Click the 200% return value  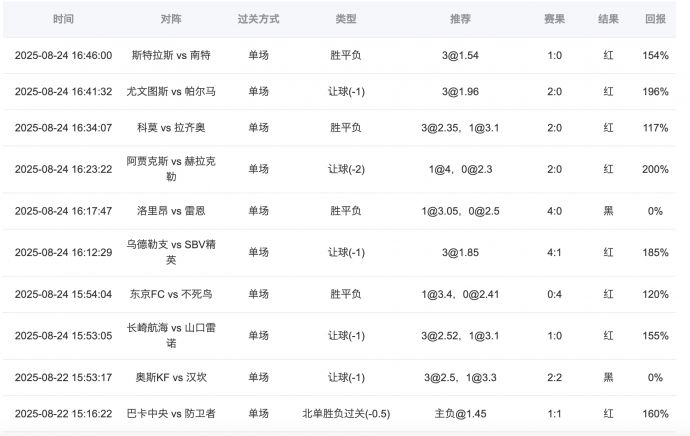point(655,170)
